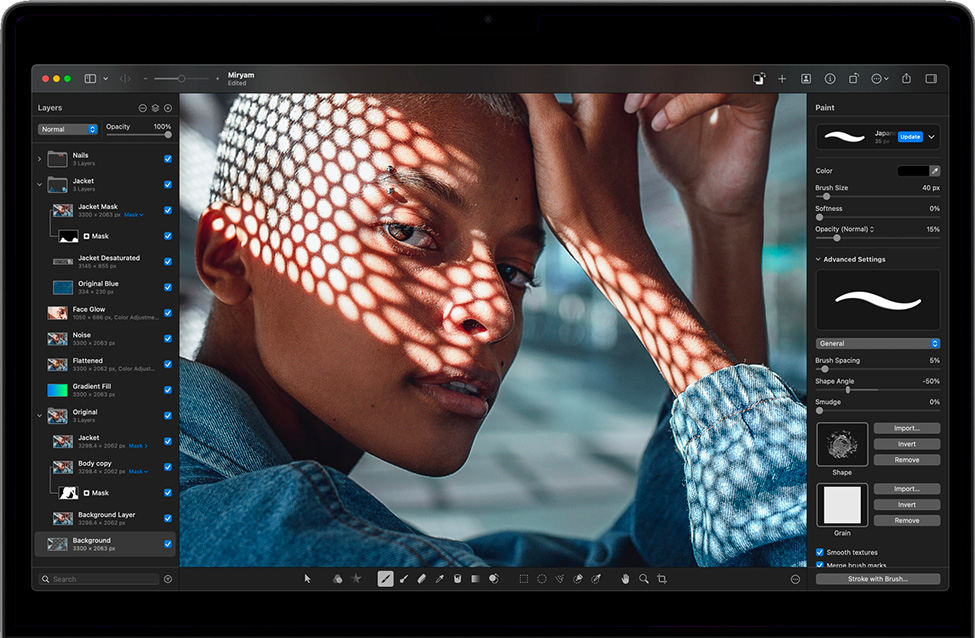Disable the Smooth textures checkbox
975x638 pixels.
(x=820, y=552)
